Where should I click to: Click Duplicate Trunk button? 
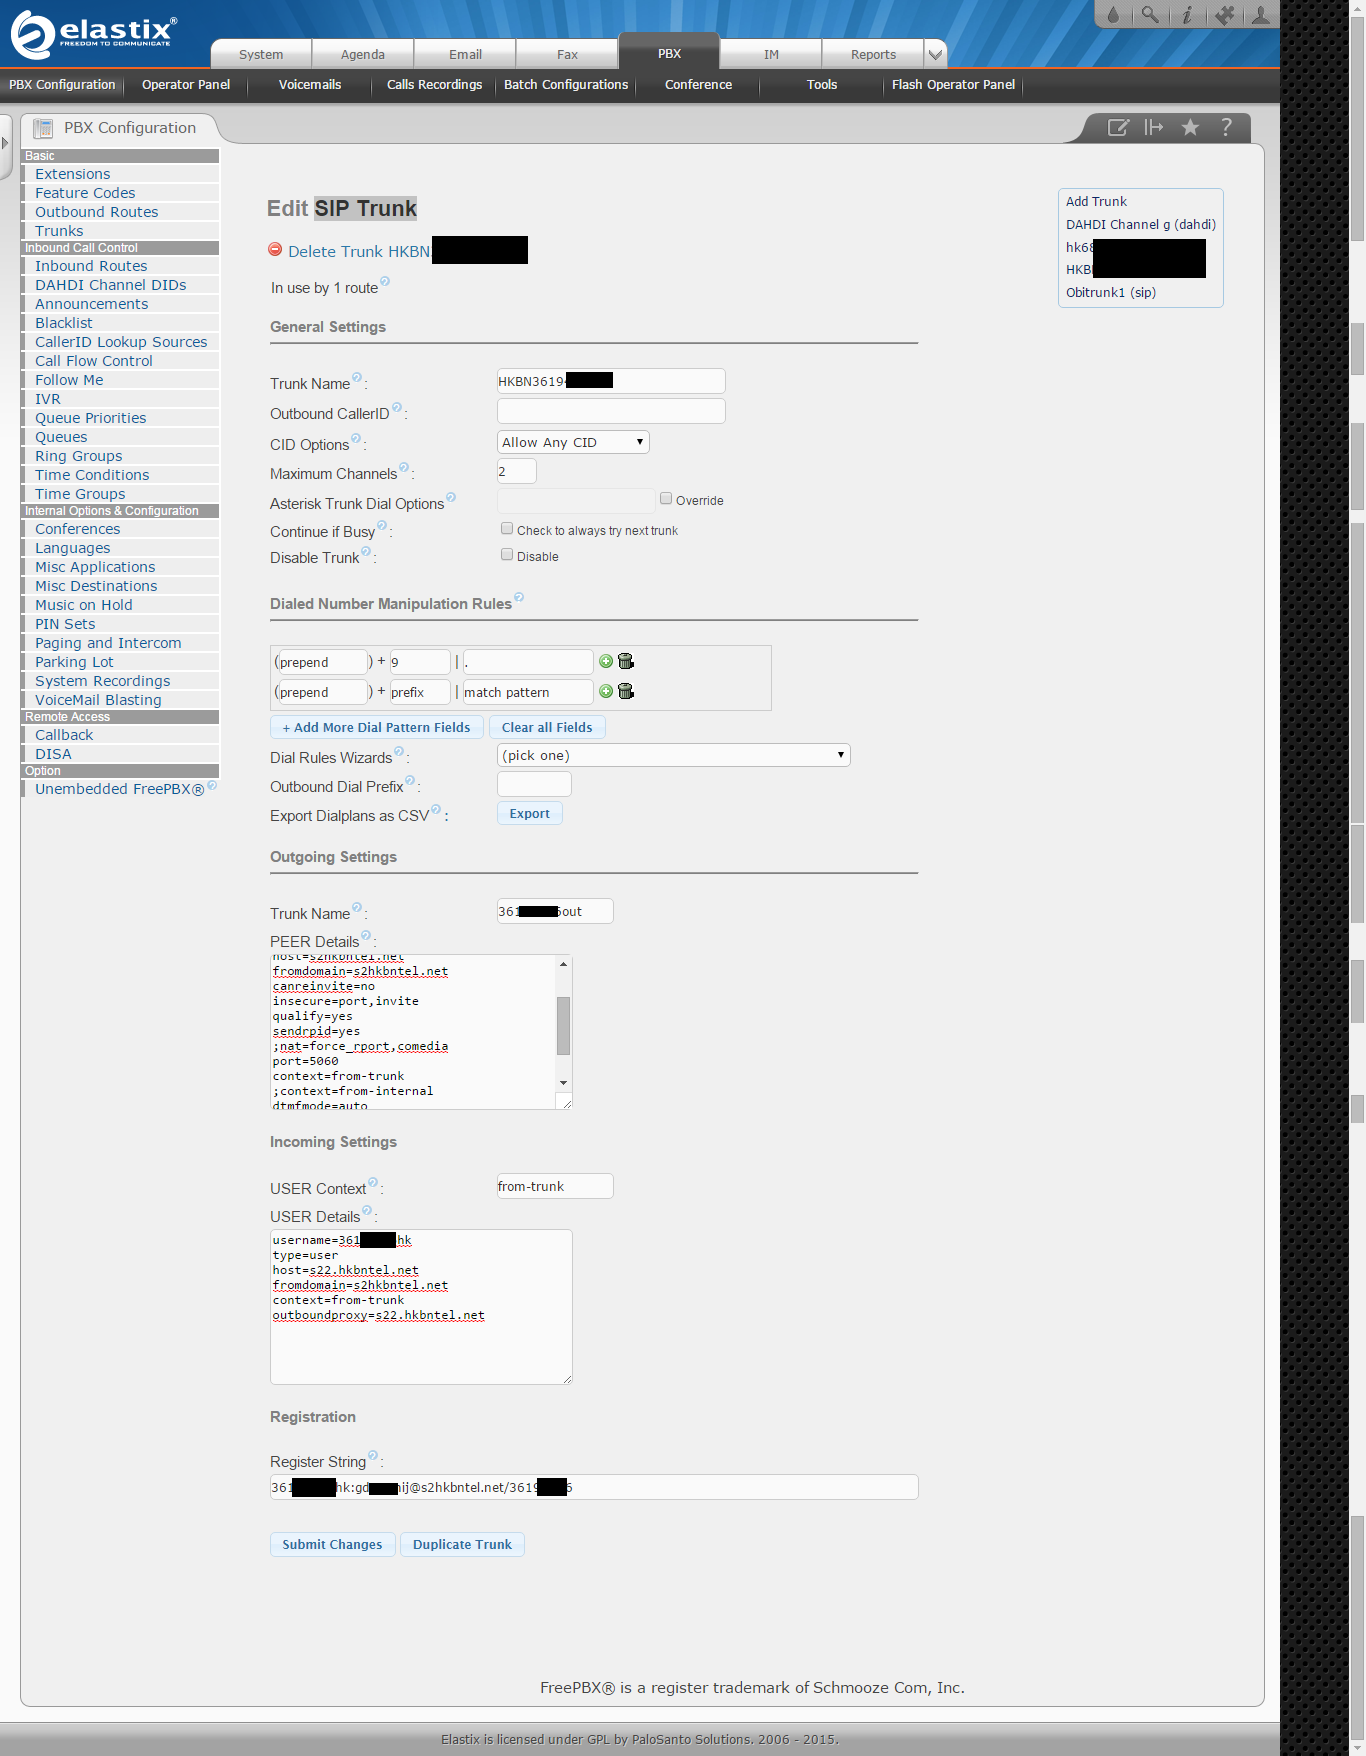[462, 1545]
